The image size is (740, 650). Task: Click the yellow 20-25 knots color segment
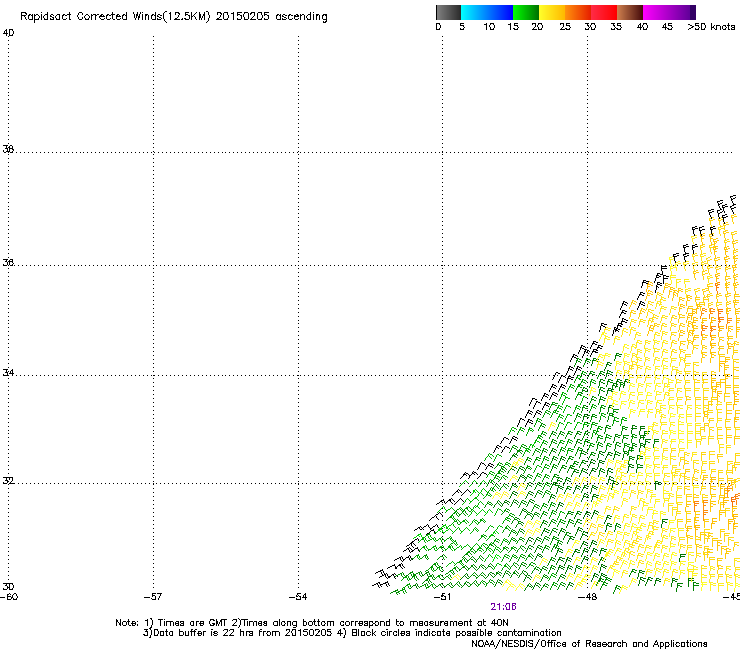552,12
